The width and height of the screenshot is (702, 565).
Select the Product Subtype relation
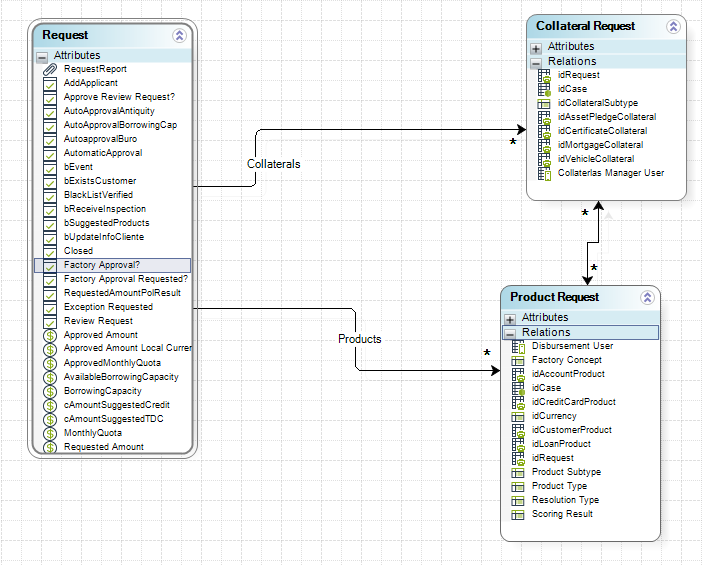click(x=566, y=472)
